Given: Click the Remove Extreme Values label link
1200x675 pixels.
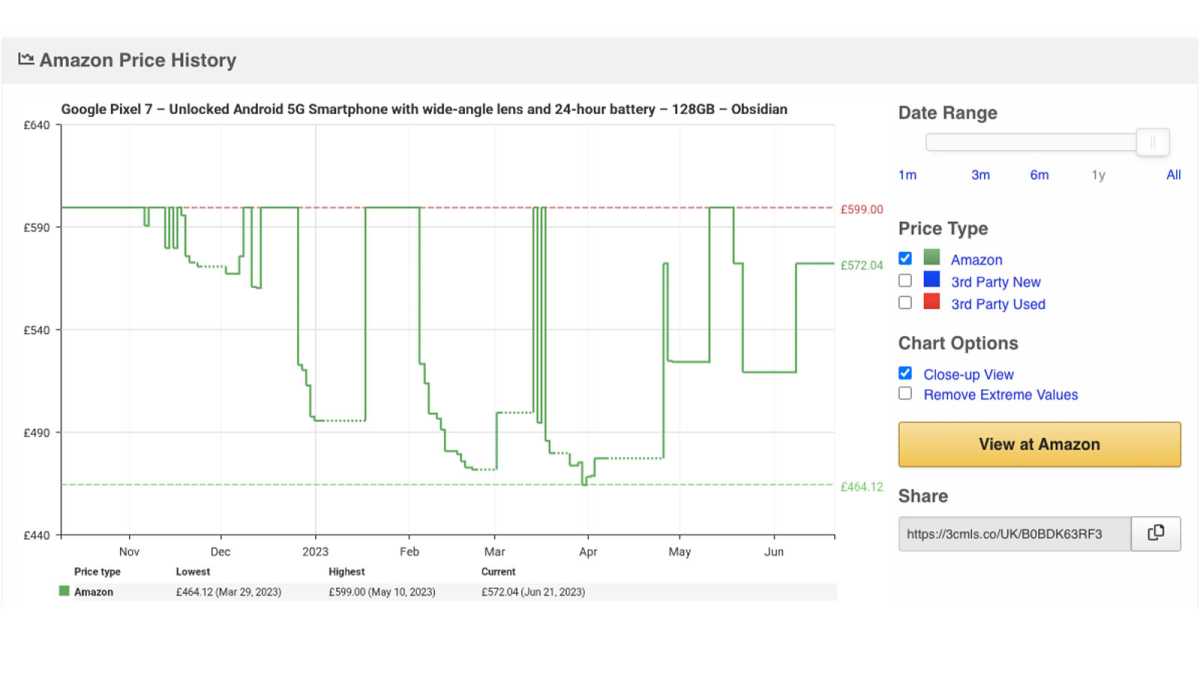Looking at the screenshot, I should (x=1001, y=395).
